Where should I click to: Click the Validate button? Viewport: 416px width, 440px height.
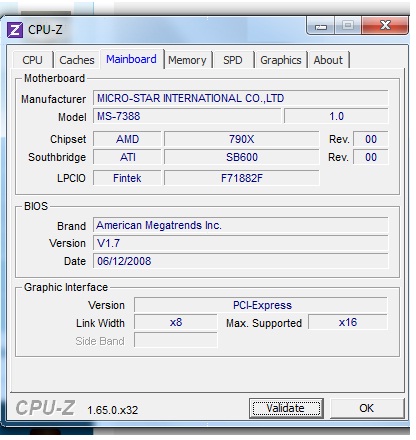pos(286,408)
